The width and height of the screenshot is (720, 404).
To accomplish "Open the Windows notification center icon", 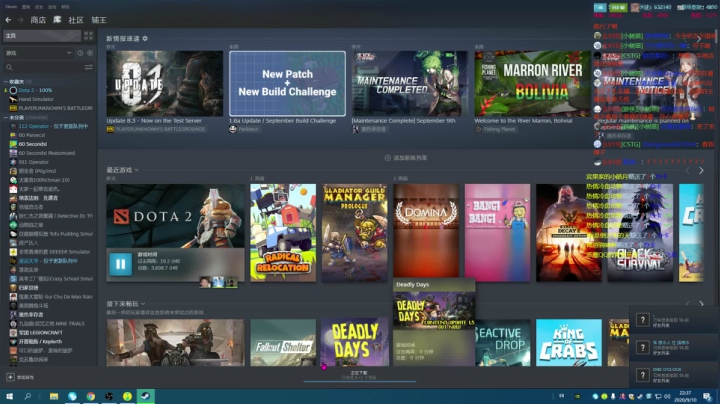I will click(x=708, y=396).
